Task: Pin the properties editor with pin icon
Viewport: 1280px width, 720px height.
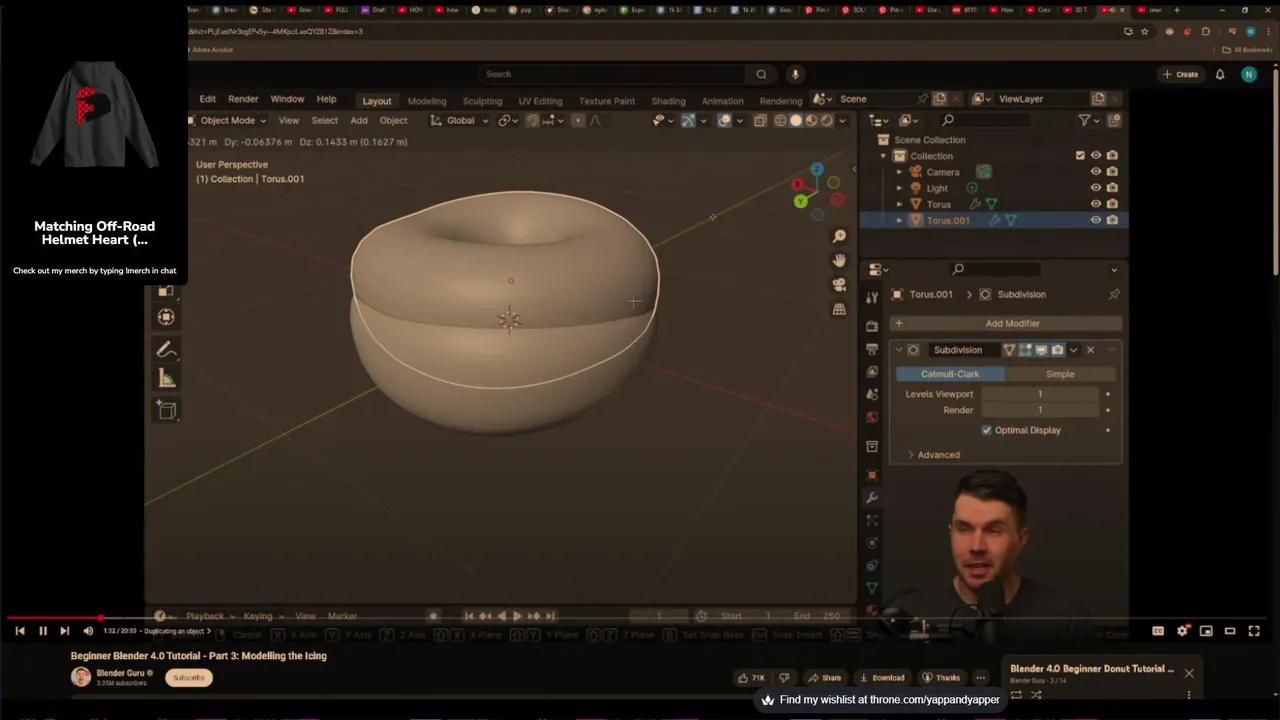Action: (x=1114, y=294)
